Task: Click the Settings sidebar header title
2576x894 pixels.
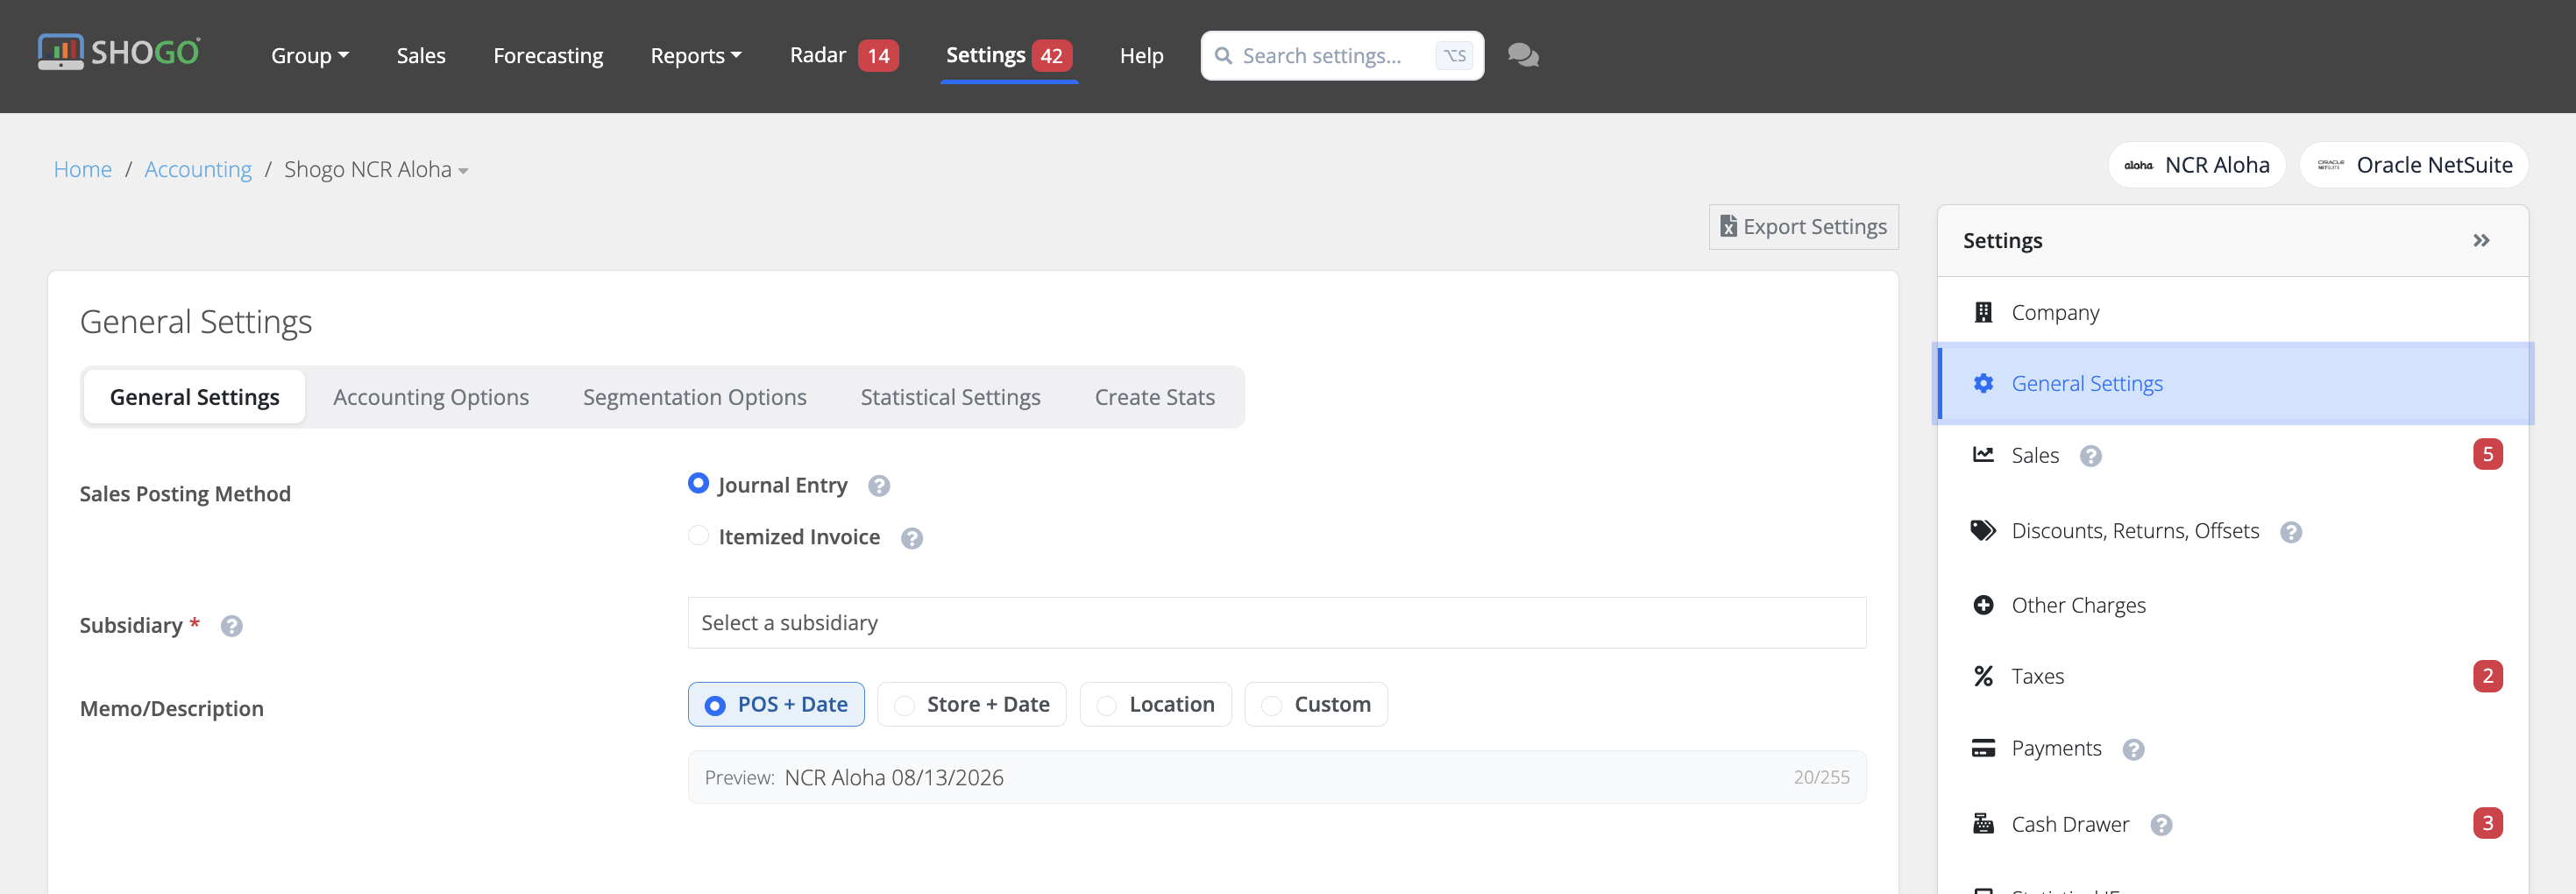Action: [2002, 241]
